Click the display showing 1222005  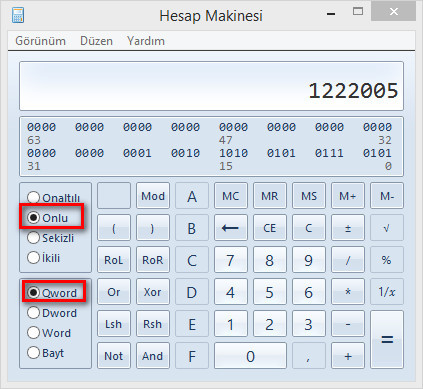coord(211,86)
